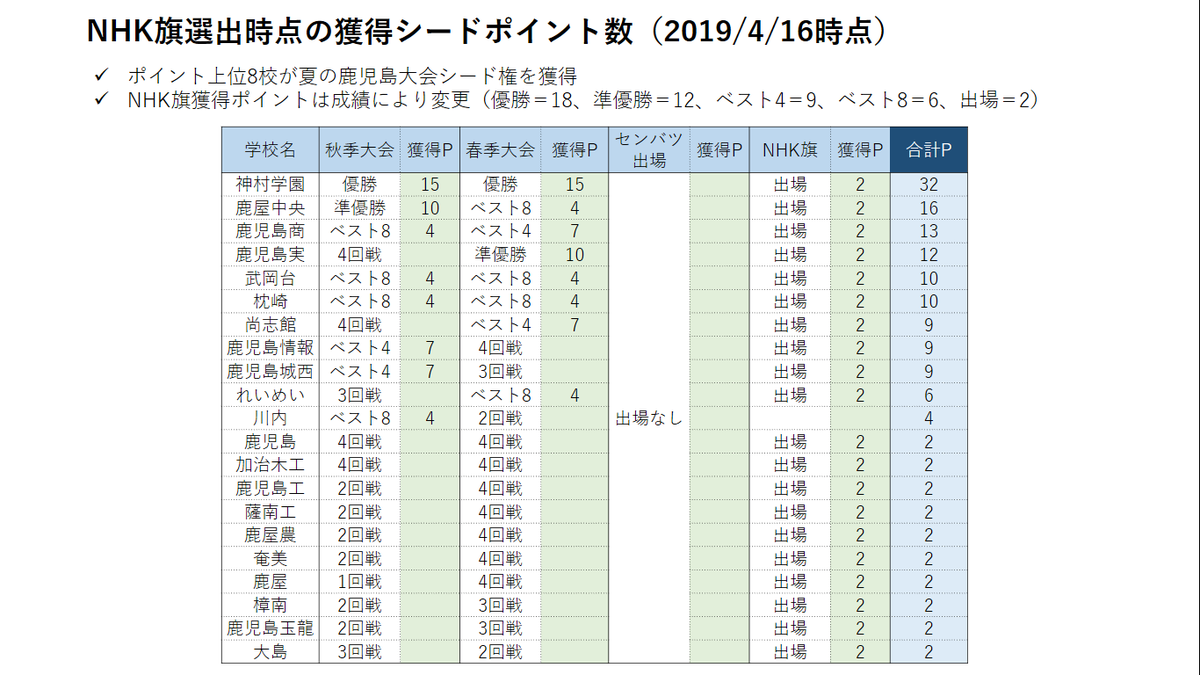Viewport: 1200px width, 675px height.
Task: Click the 1回戦 autumn result cell
Action: point(359,581)
